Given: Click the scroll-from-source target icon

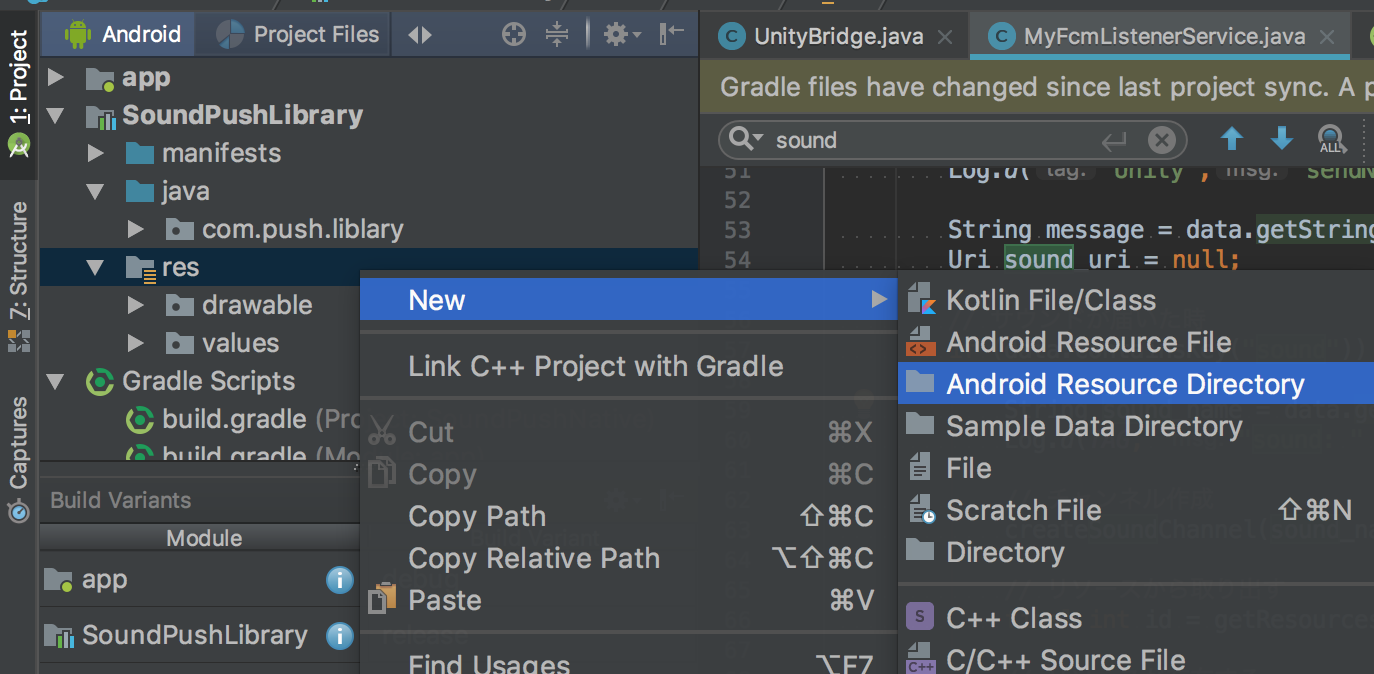Looking at the screenshot, I should click(513, 35).
